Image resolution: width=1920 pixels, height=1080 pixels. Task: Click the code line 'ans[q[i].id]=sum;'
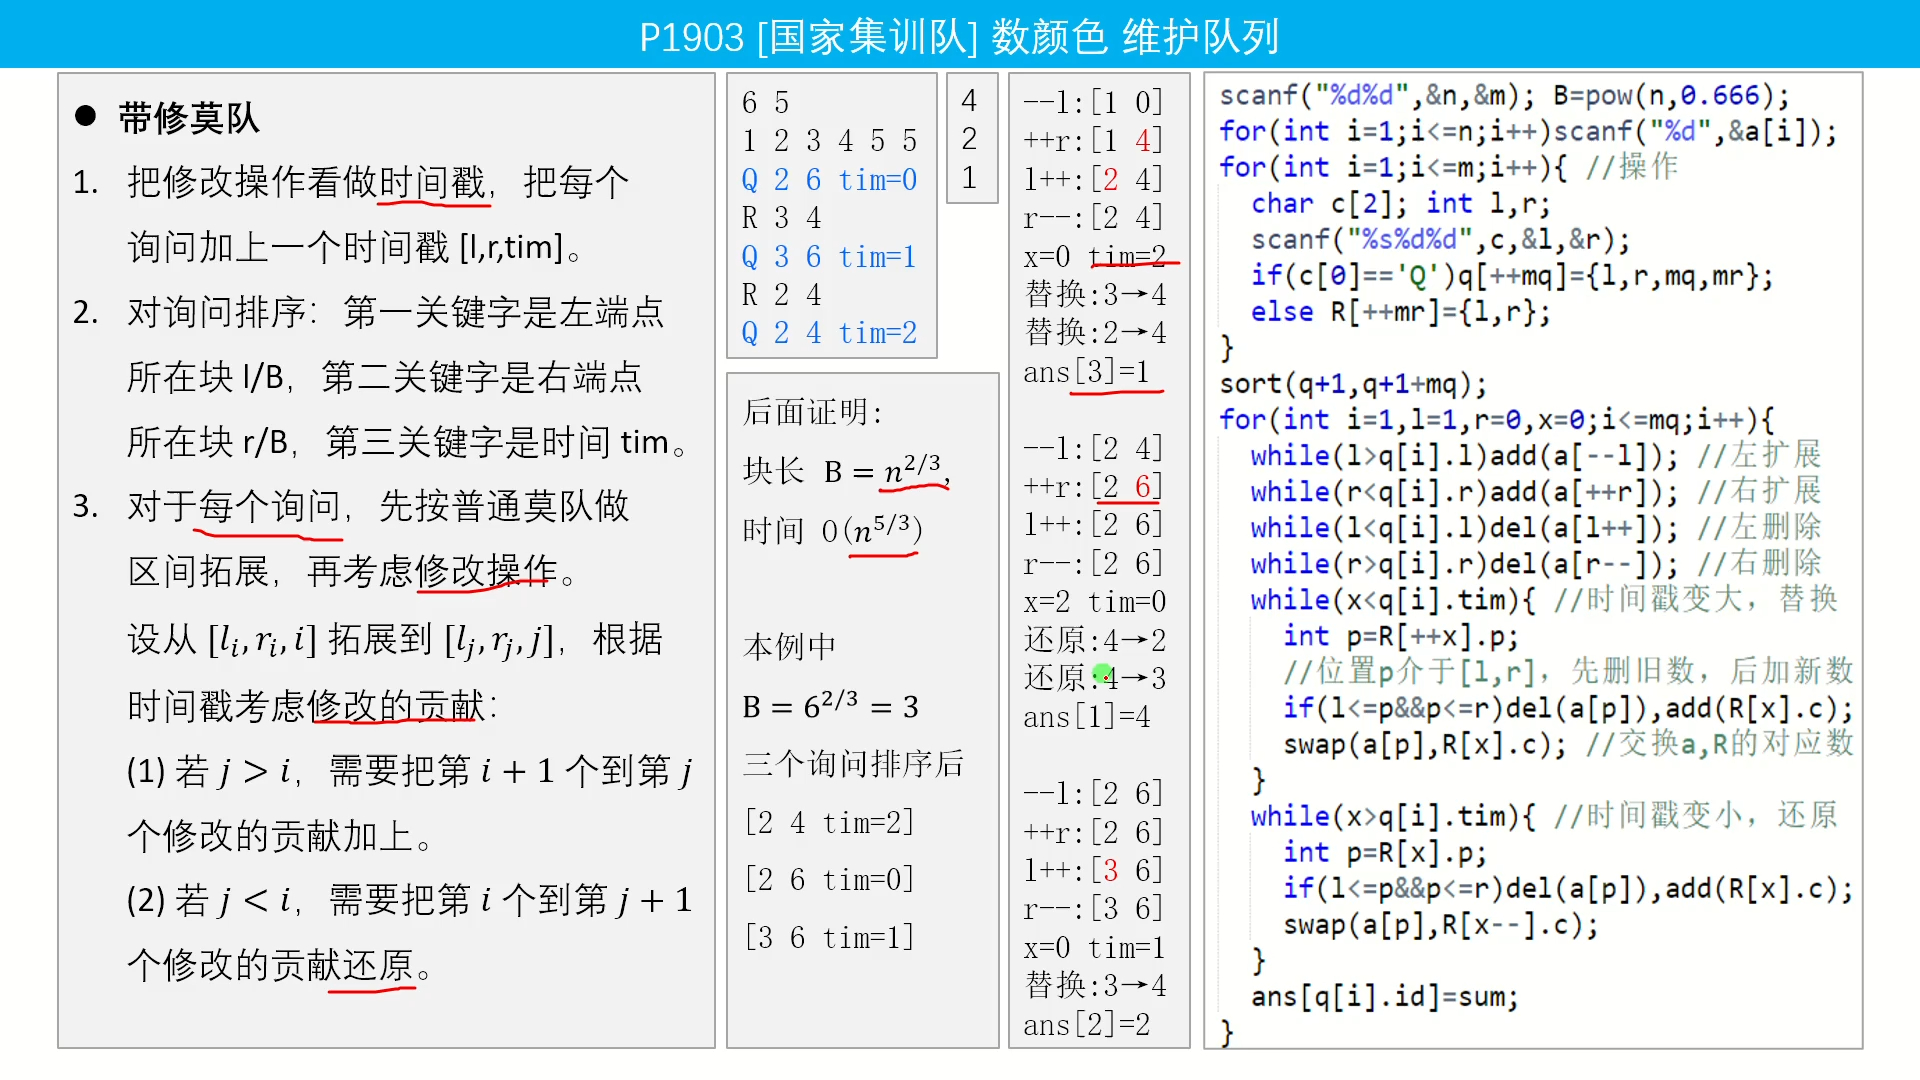click(x=1385, y=996)
